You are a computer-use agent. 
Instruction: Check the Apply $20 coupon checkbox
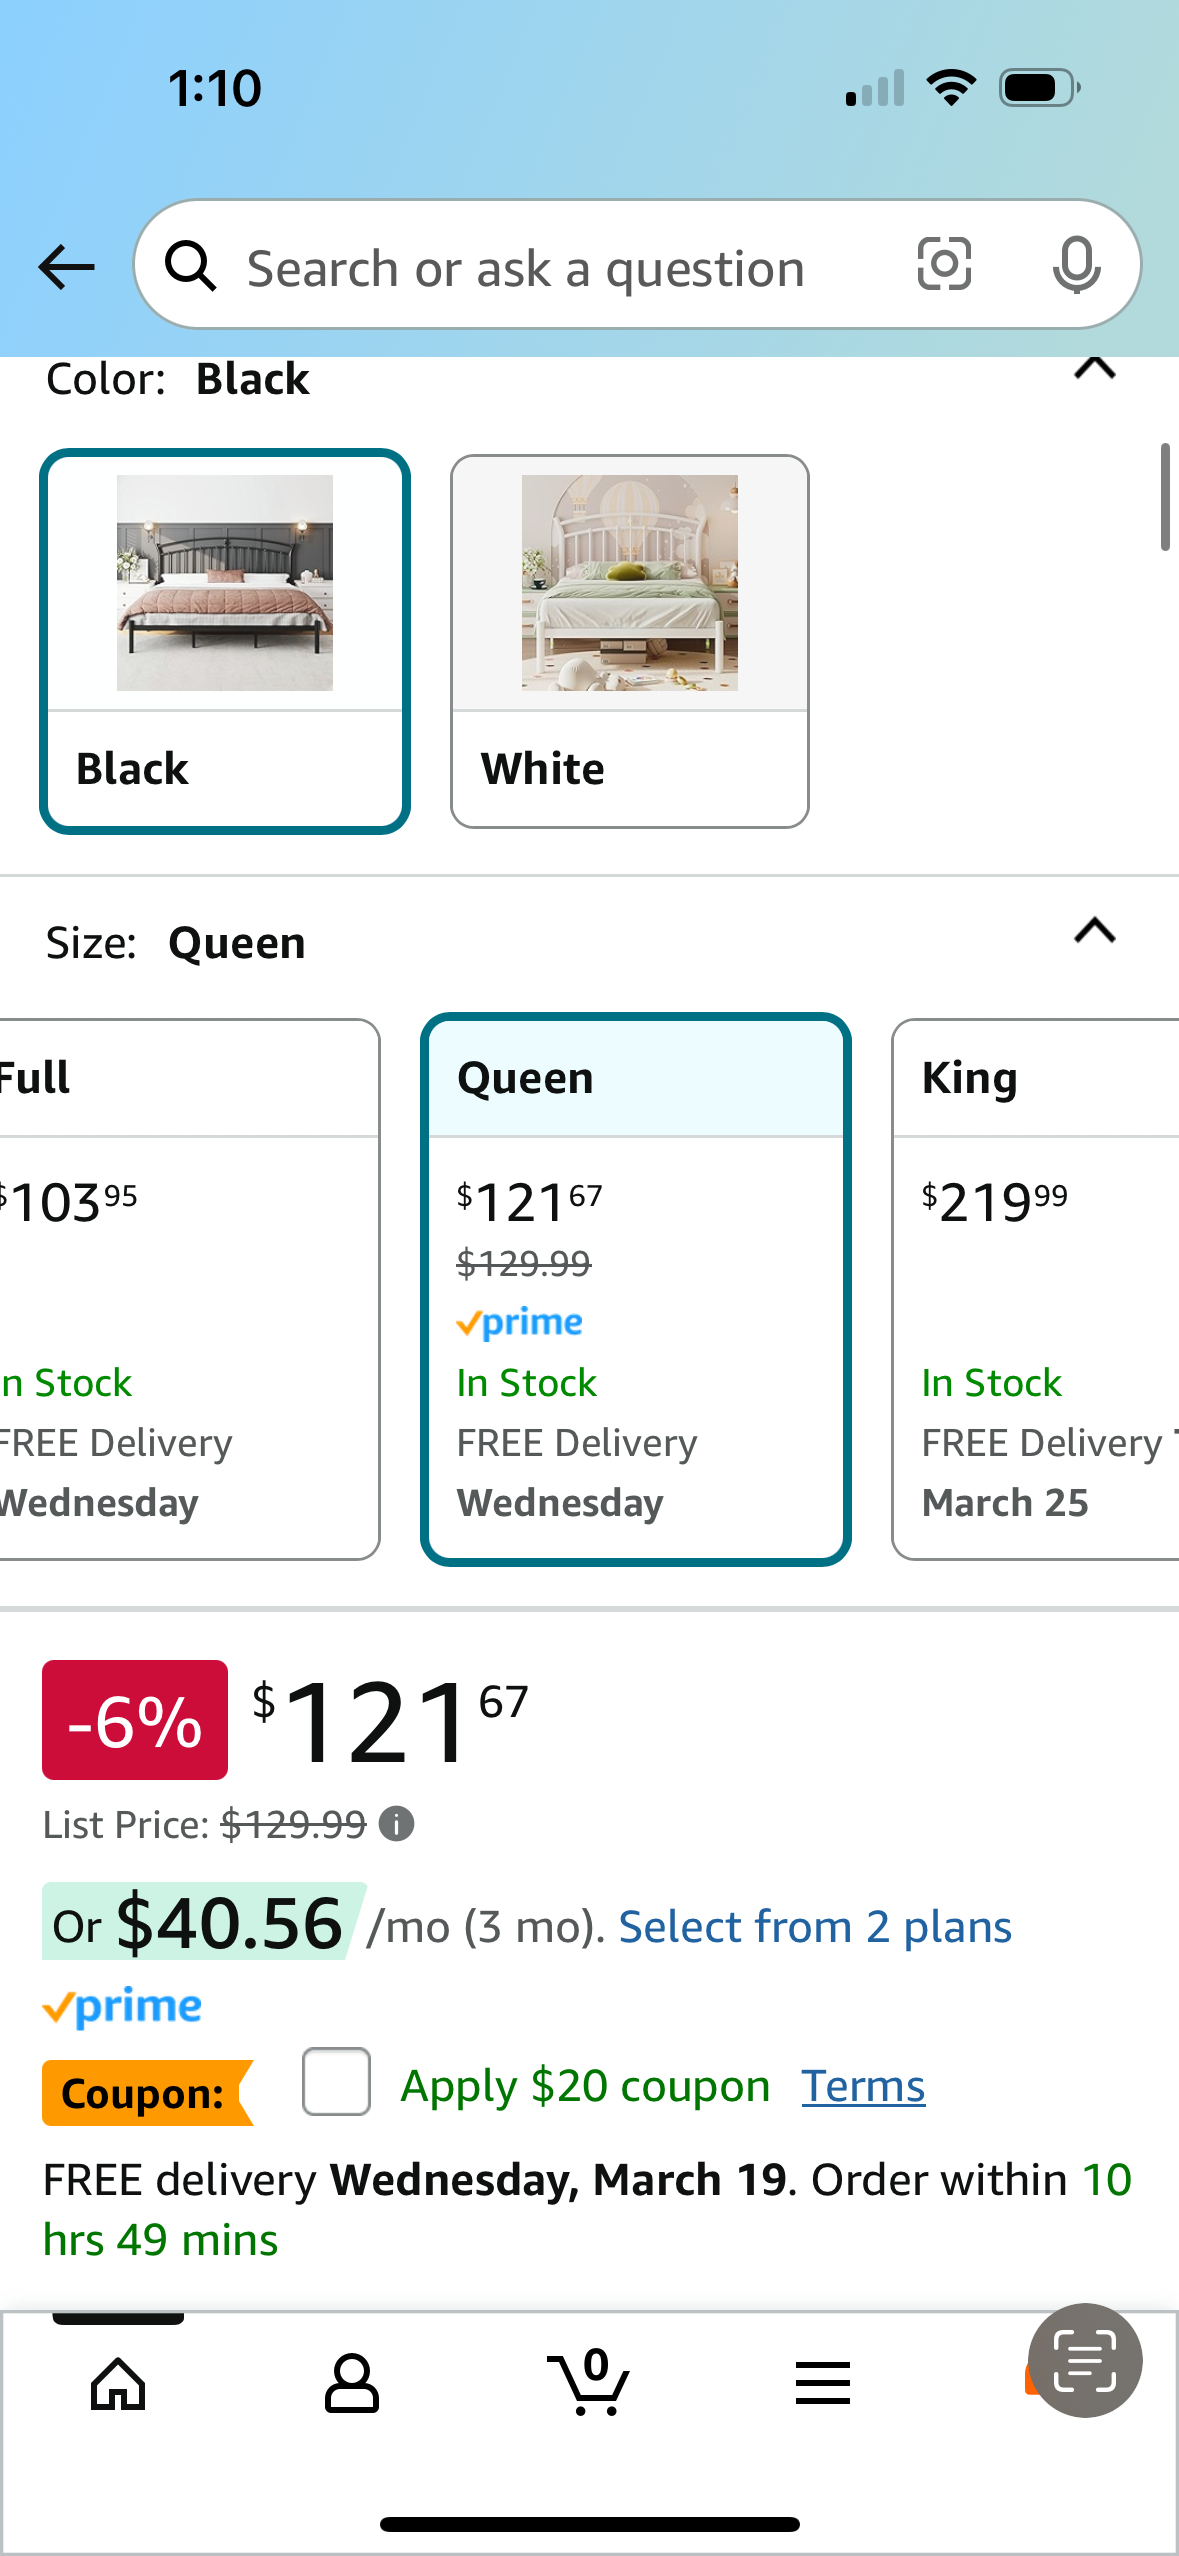pos(337,2081)
